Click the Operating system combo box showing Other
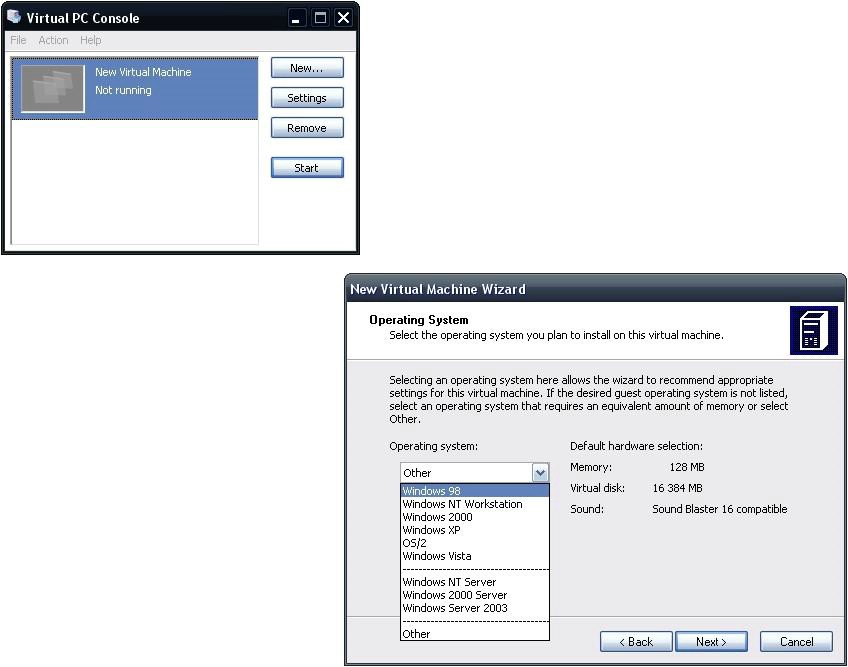 (x=475, y=473)
